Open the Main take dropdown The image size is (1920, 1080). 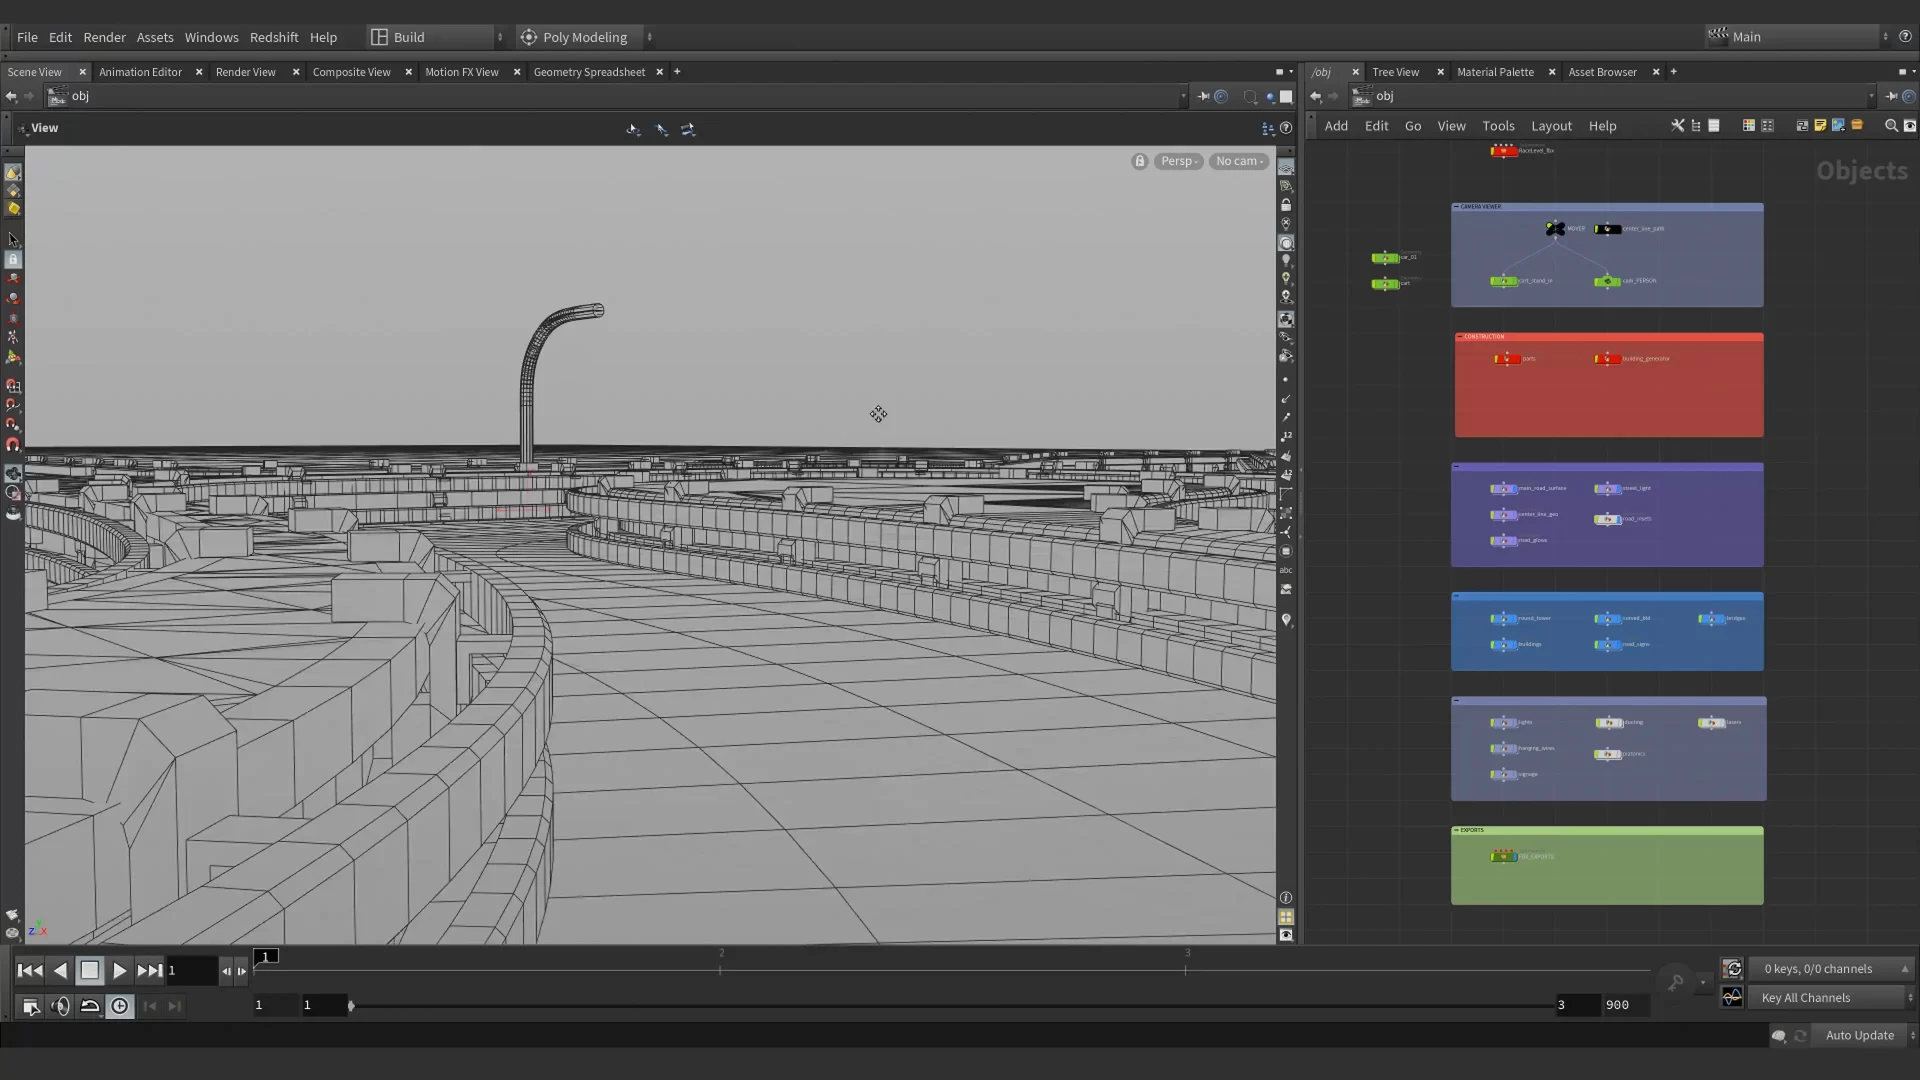1797,37
